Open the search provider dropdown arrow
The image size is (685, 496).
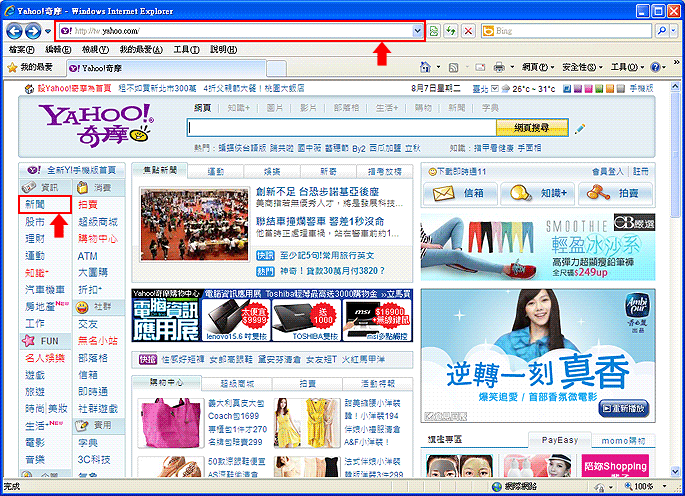(x=673, y=31)
